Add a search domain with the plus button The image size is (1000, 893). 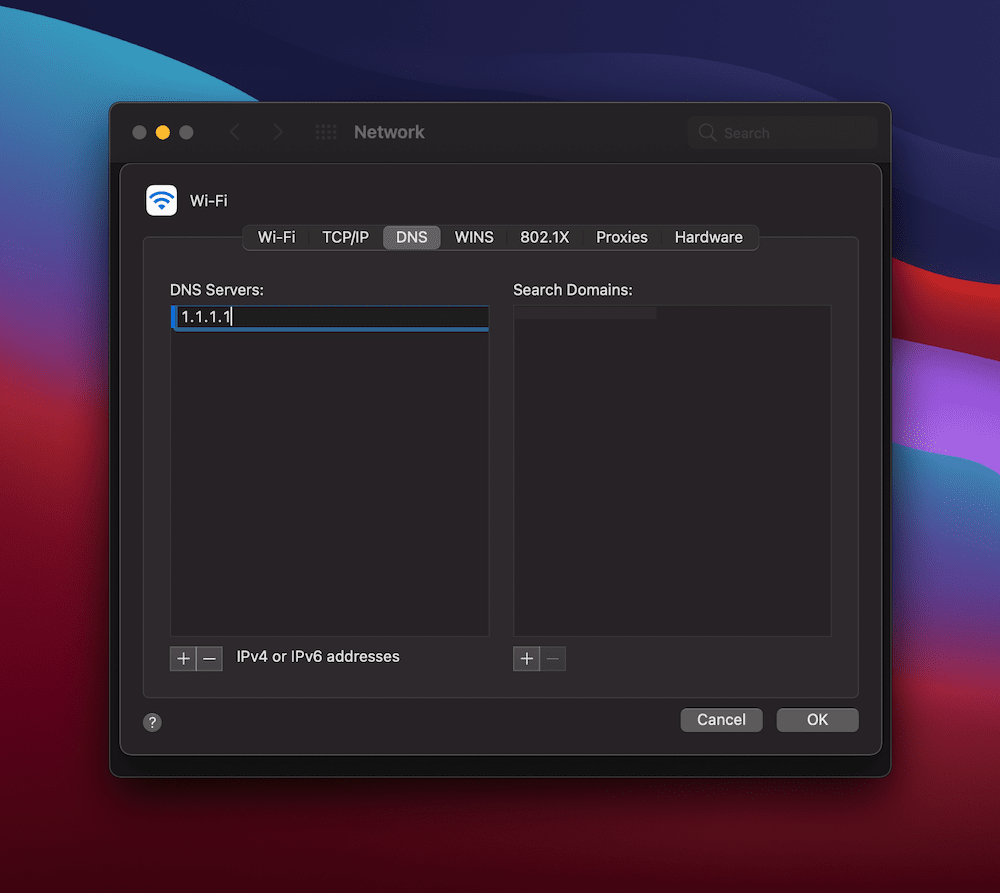pyautogui.click(x=527, y=658)
